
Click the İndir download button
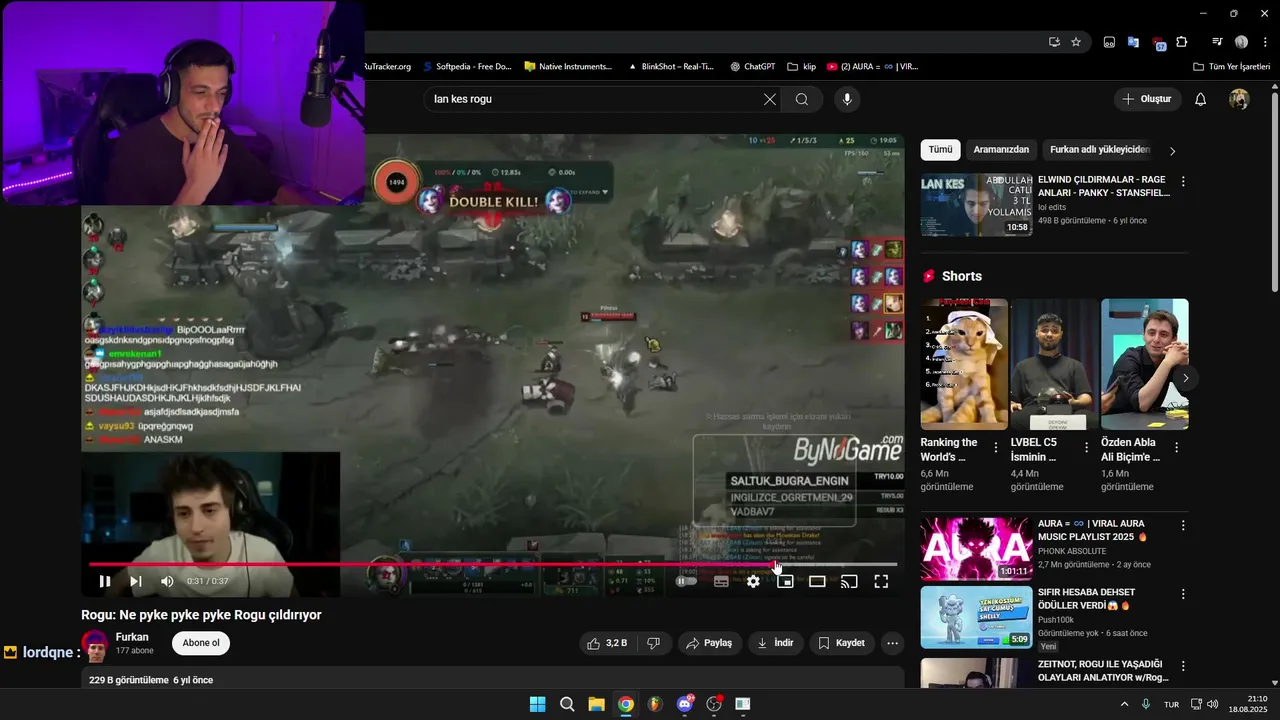click(775, 643)
